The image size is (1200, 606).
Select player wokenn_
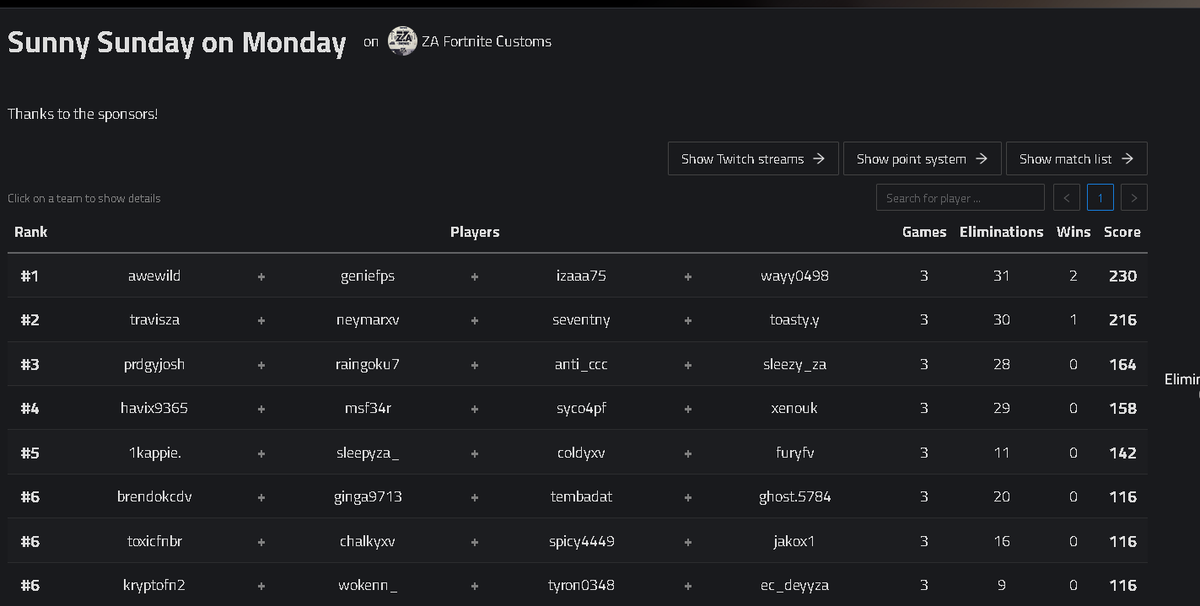tap(368, 586)
